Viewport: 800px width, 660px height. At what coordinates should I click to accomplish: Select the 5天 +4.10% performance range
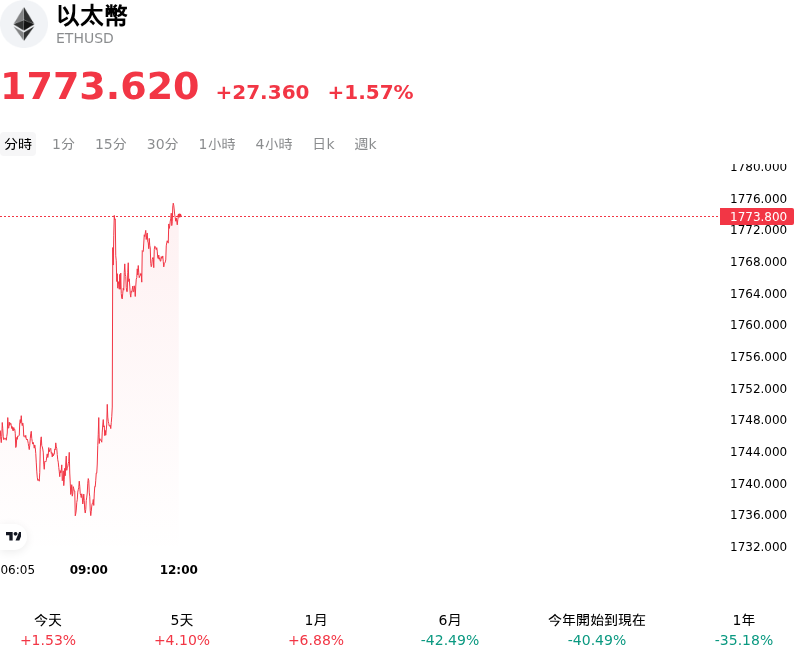182,630
